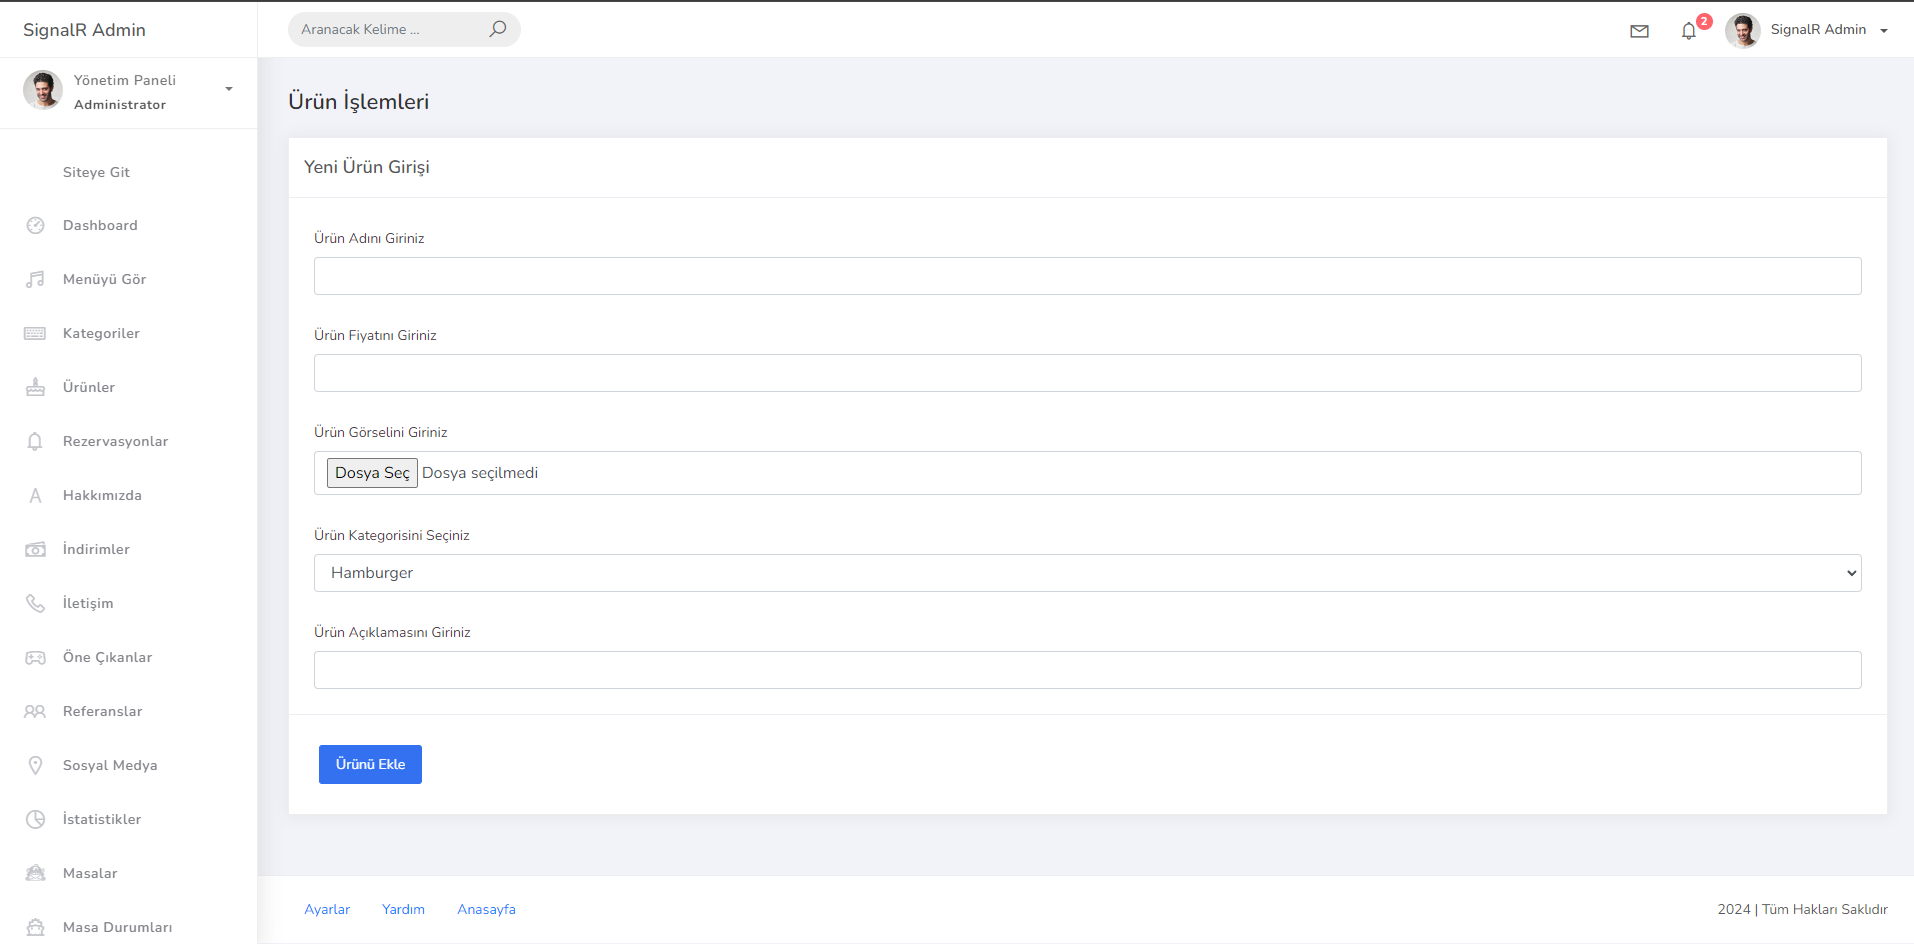
Task: Click the search magnifier icon
Action: (x=497, y=29)
